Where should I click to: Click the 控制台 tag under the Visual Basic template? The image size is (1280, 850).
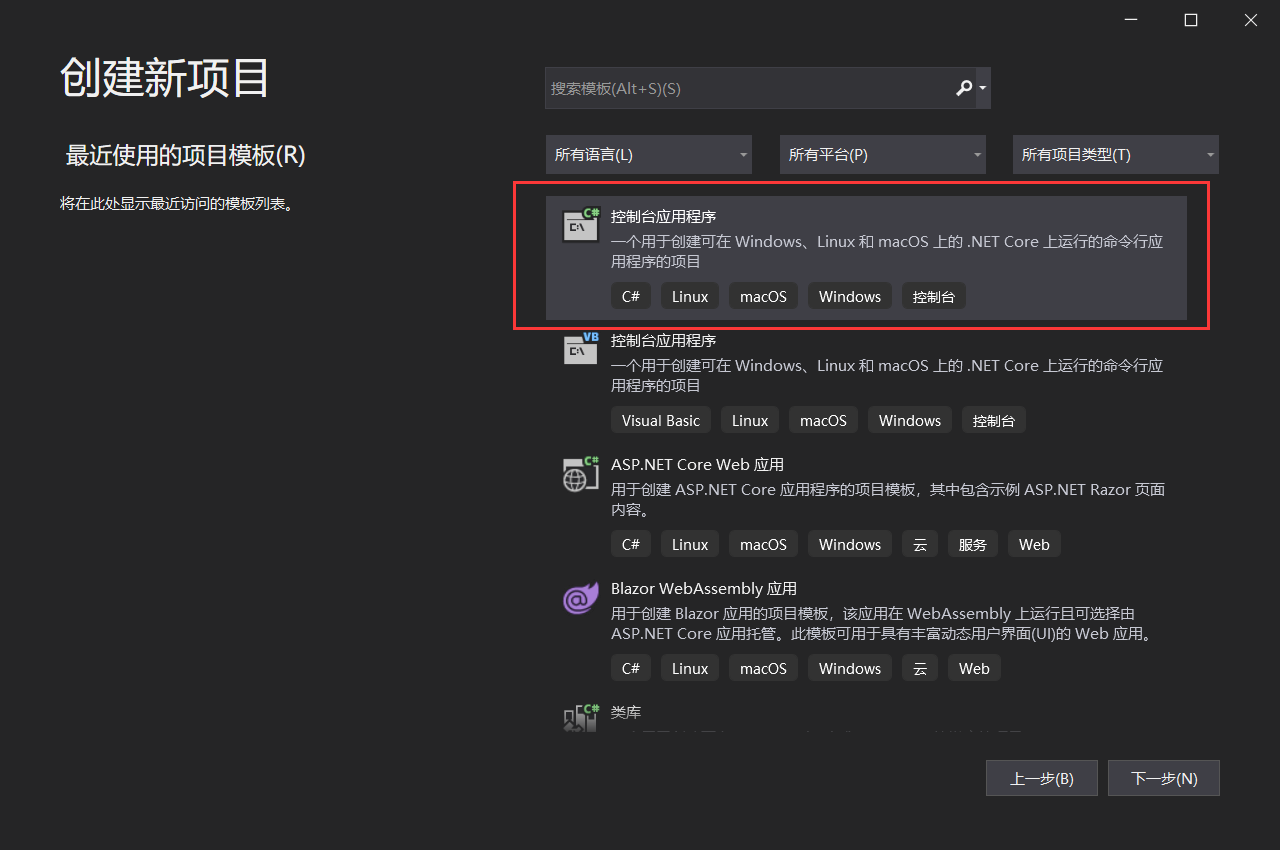(993, 419)
